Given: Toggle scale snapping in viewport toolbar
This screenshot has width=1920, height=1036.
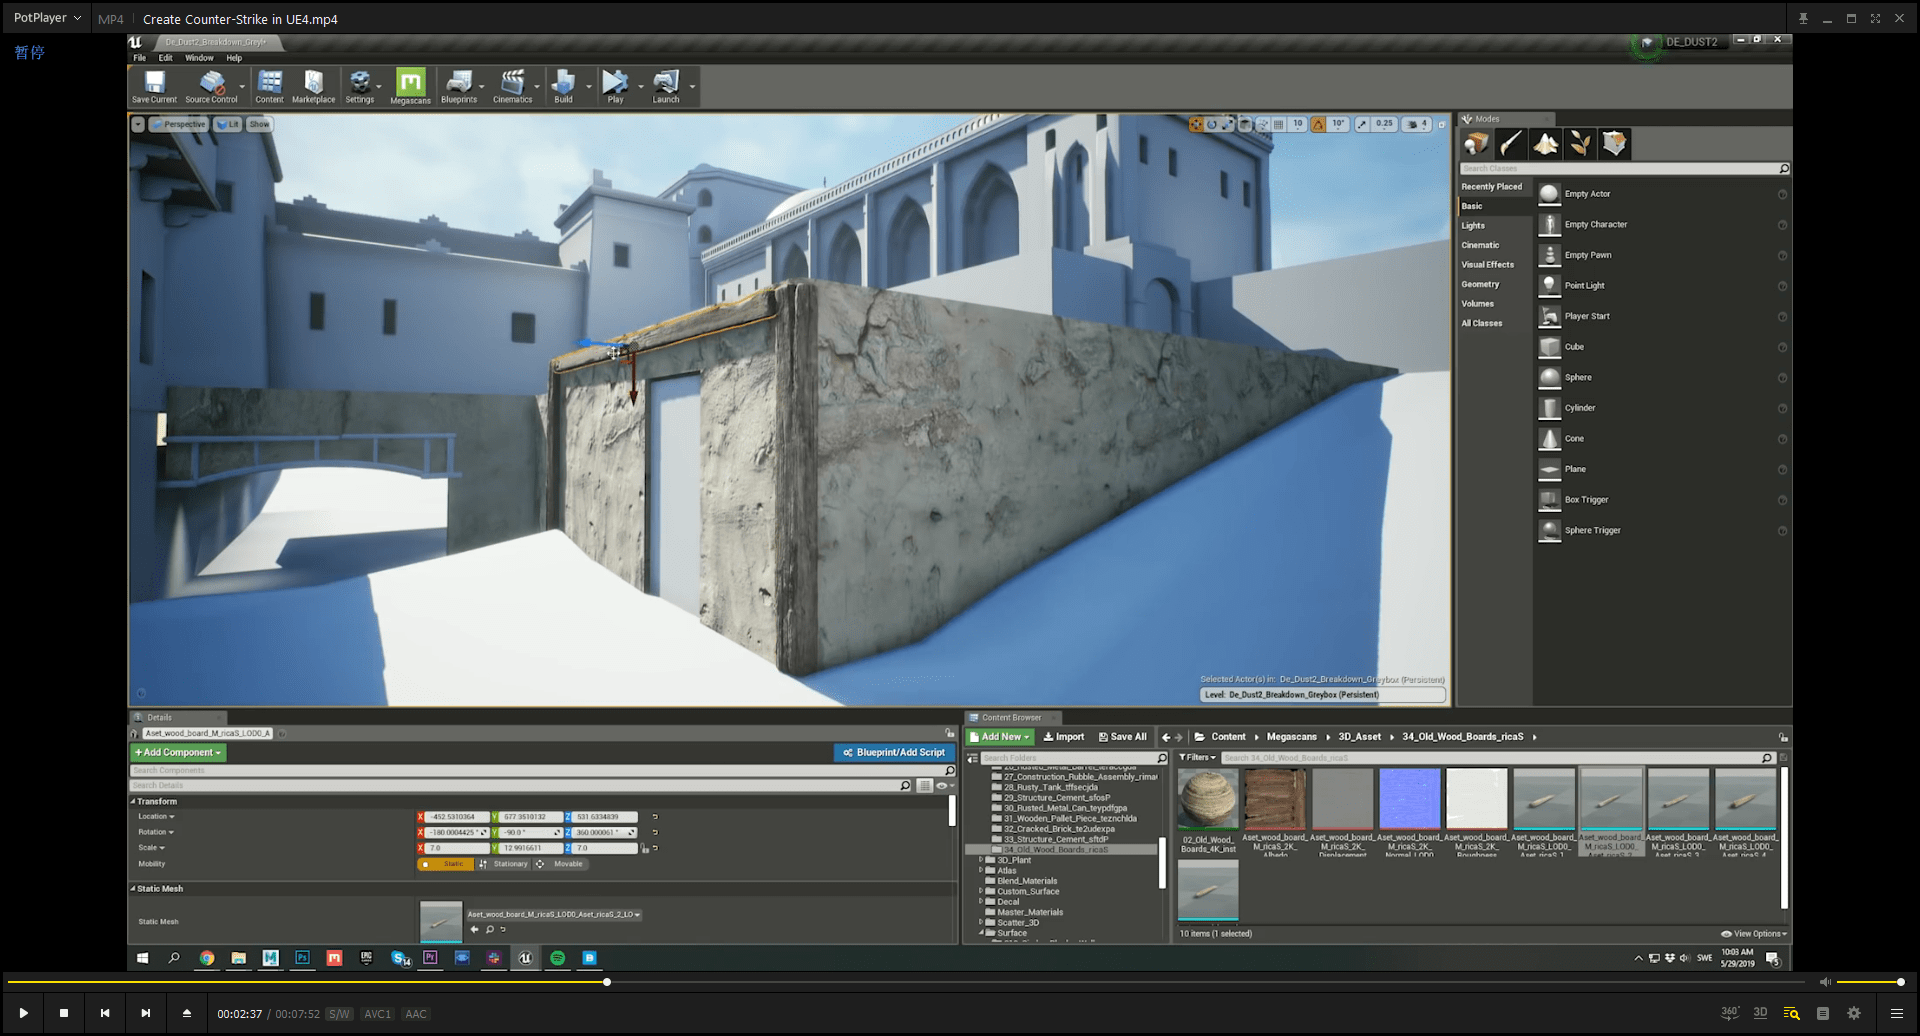Looking at the screenshot, I should [1362, 125].
